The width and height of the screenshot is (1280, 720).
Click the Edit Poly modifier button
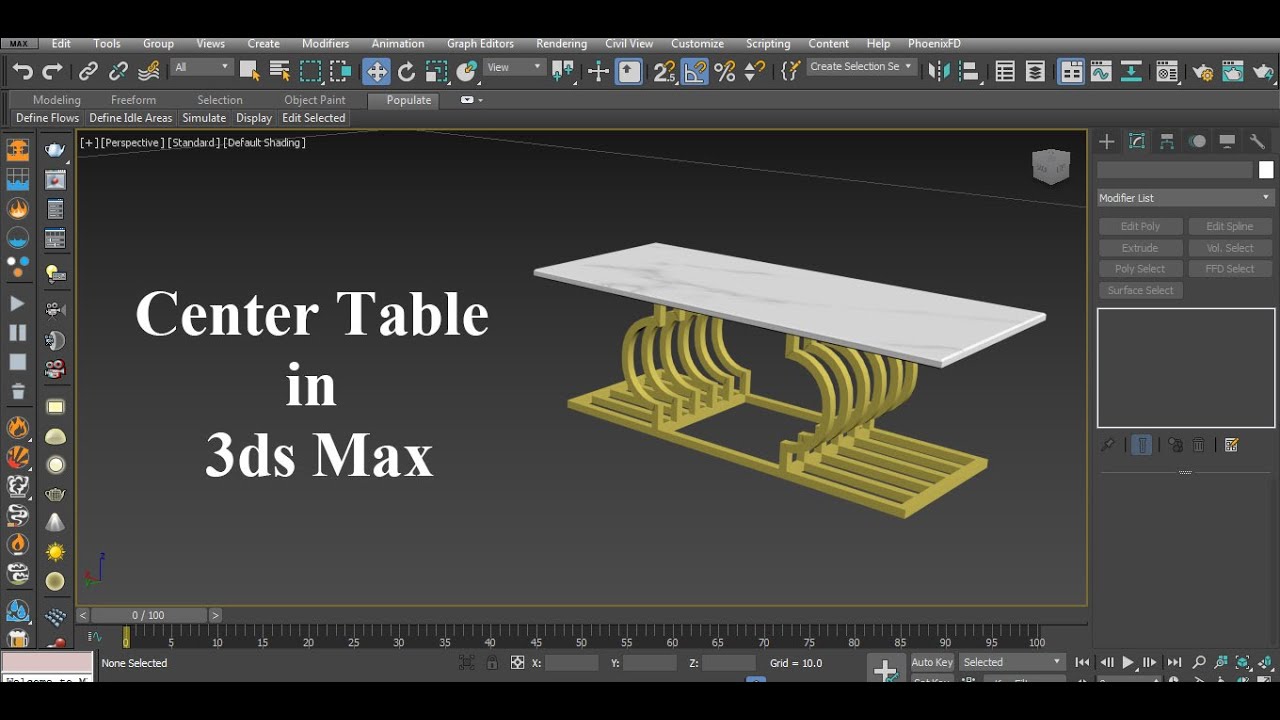pos(1140,227)
